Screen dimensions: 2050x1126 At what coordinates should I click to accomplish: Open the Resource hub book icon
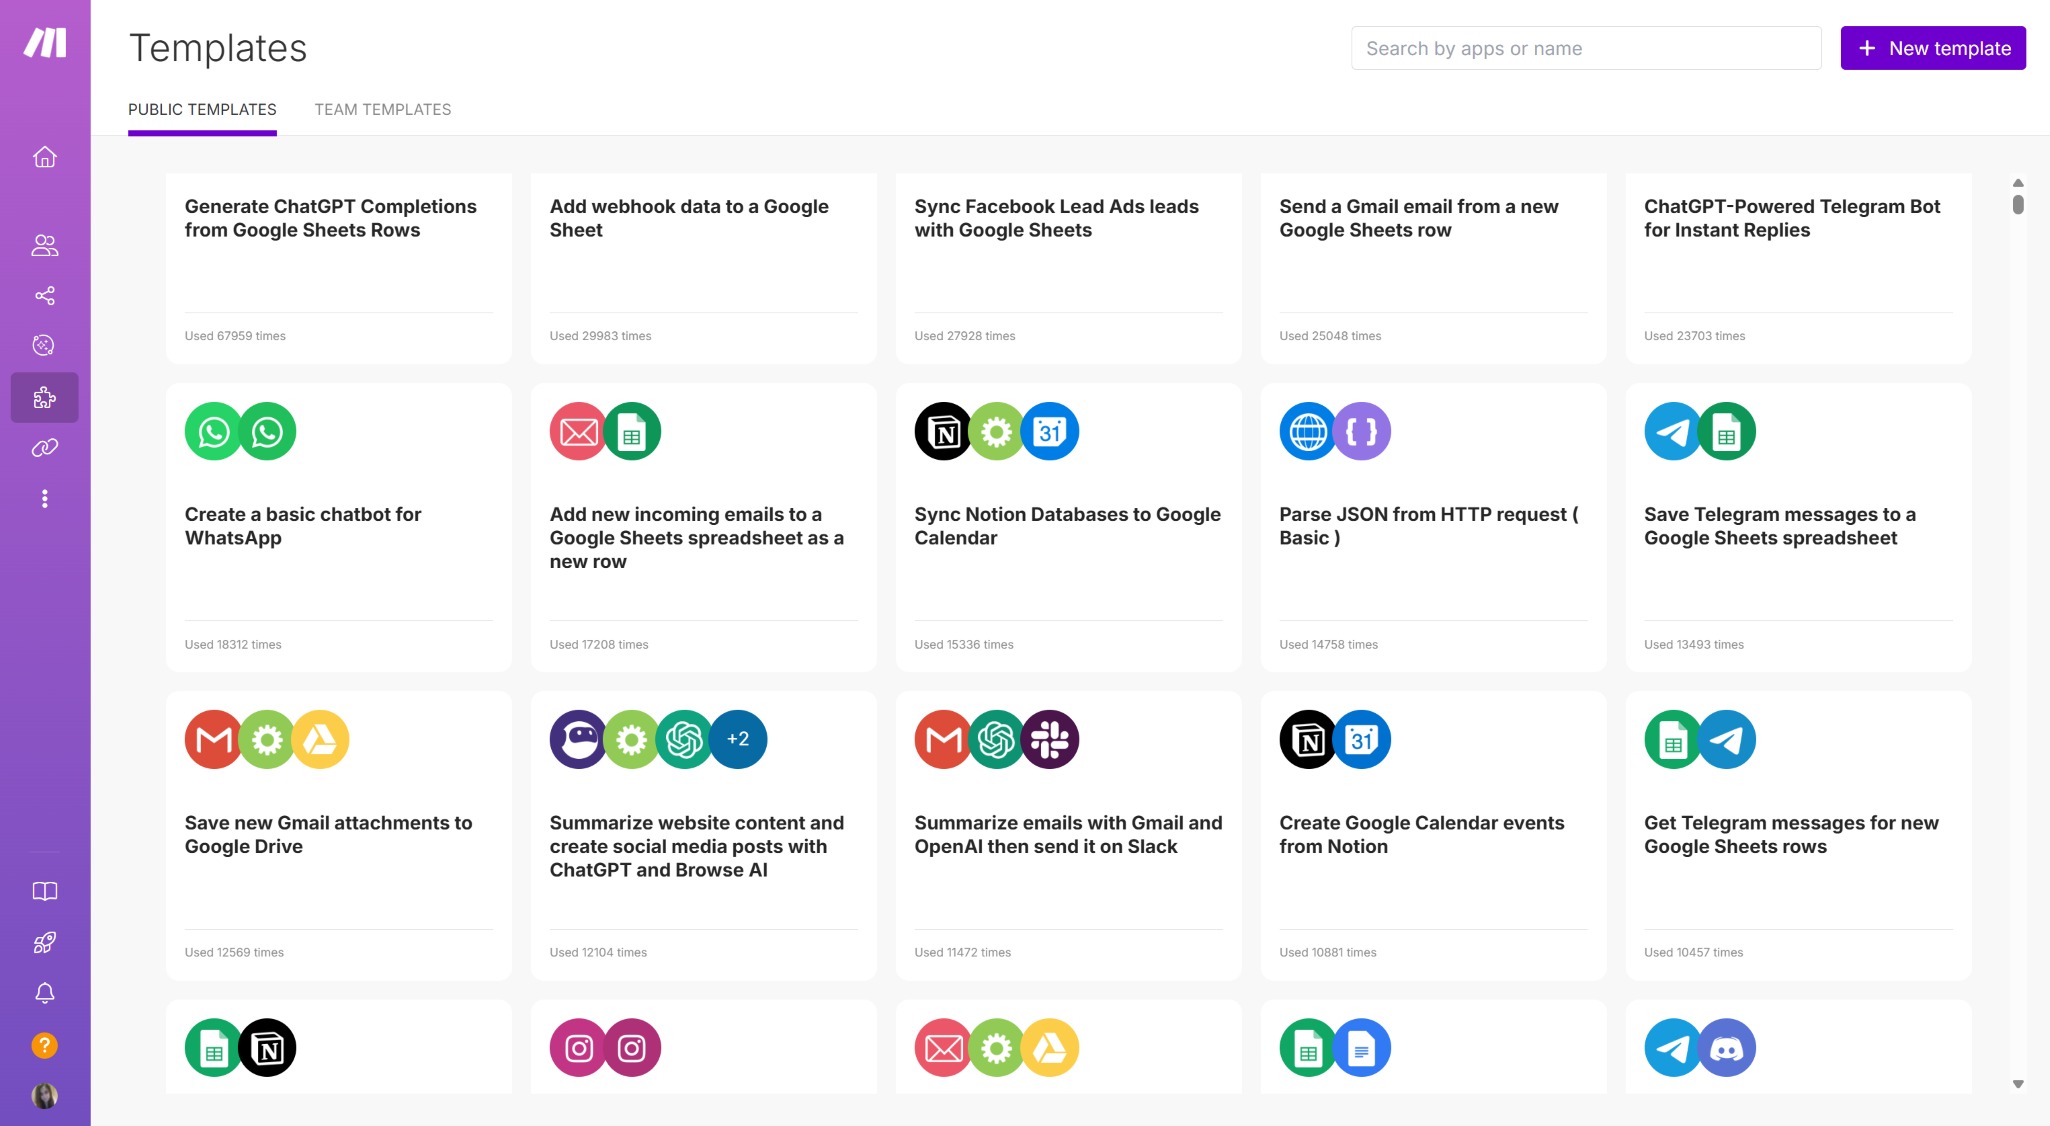tap(45, 892)
